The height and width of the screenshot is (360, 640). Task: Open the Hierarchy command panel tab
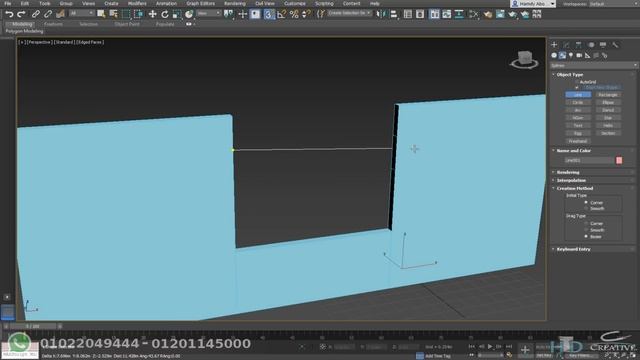(x=578, y=44)
